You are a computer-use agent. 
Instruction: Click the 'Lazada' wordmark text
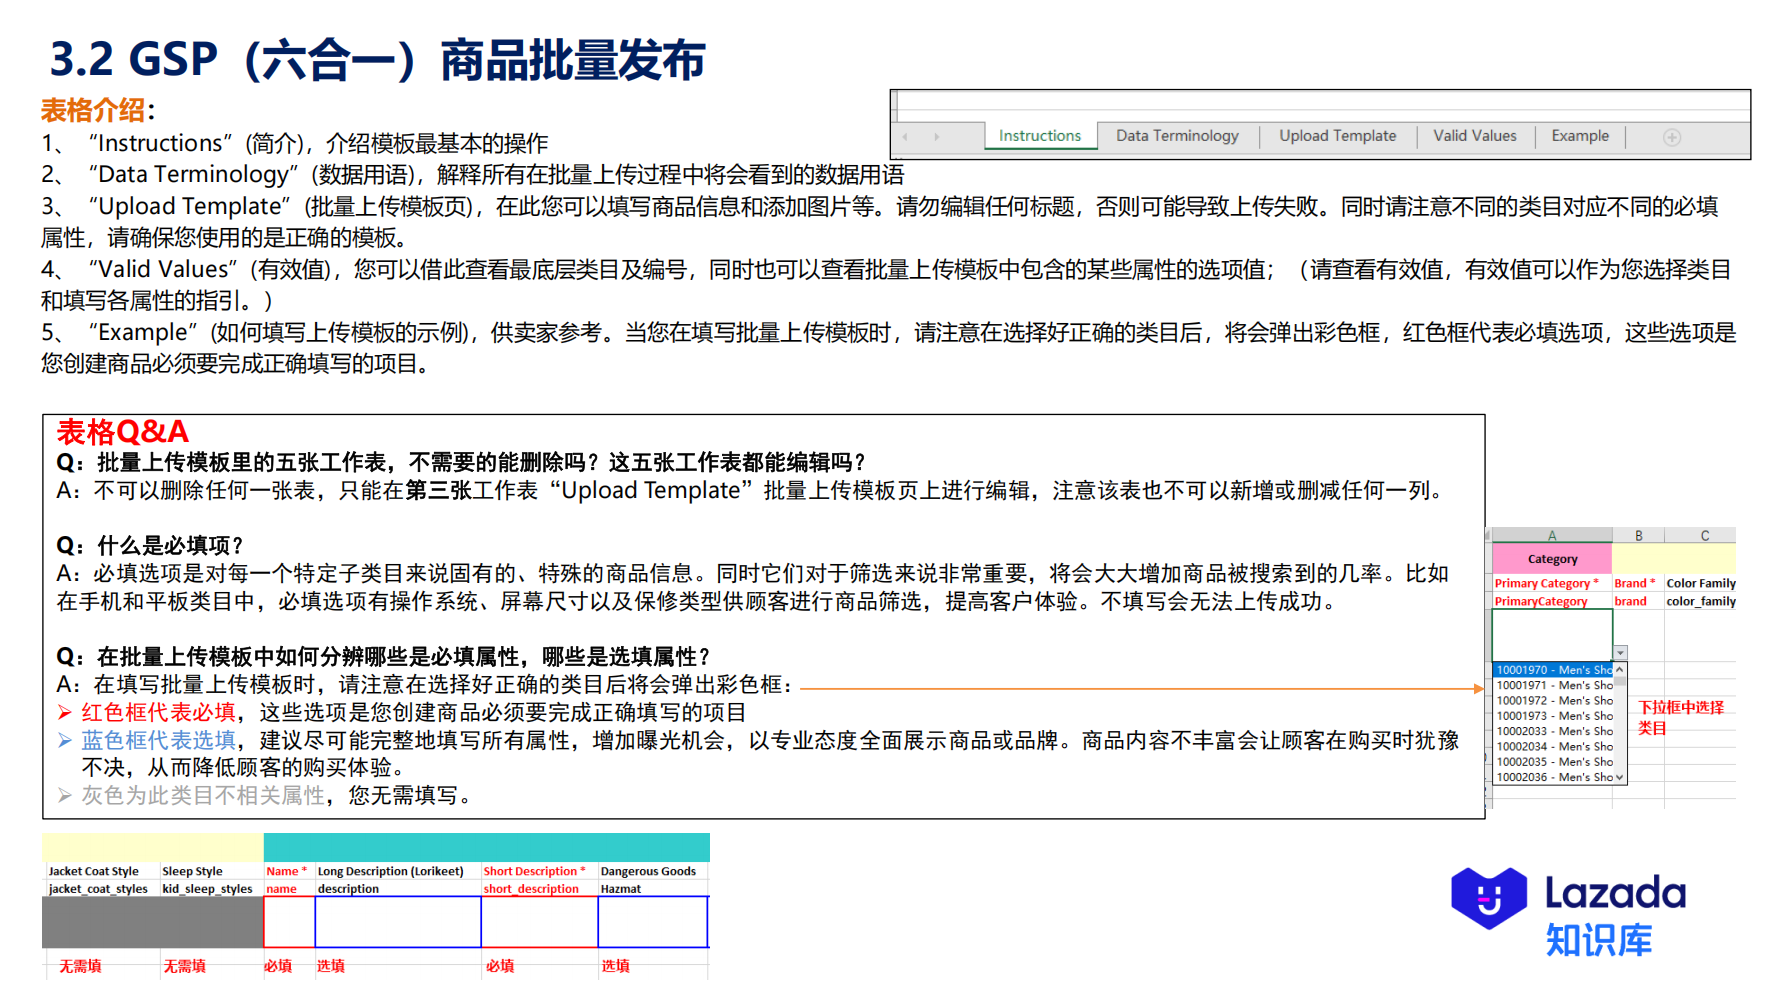1616,893
